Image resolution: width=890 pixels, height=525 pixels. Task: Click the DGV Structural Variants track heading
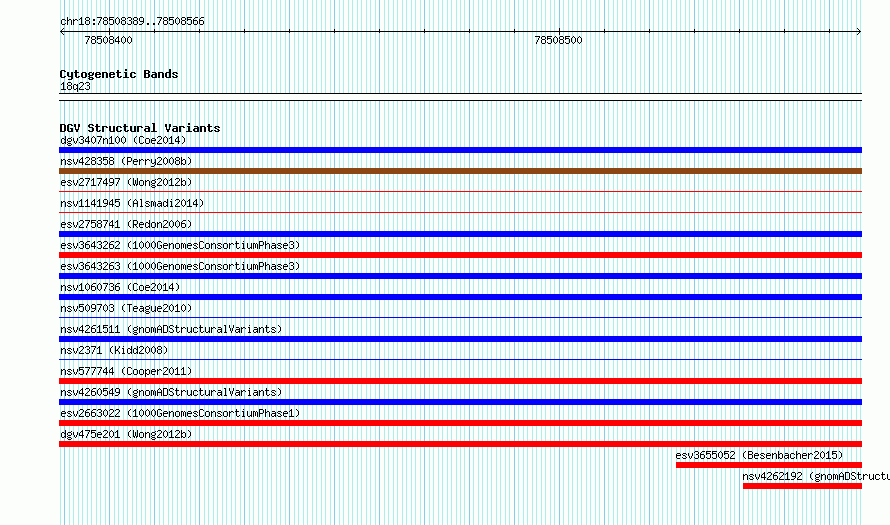point(140,128)
